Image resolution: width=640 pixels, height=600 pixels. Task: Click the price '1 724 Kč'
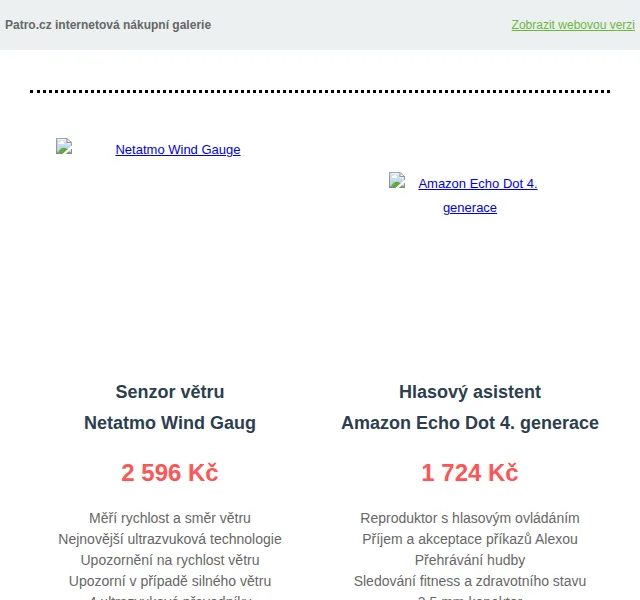click(x=470, y=473)
